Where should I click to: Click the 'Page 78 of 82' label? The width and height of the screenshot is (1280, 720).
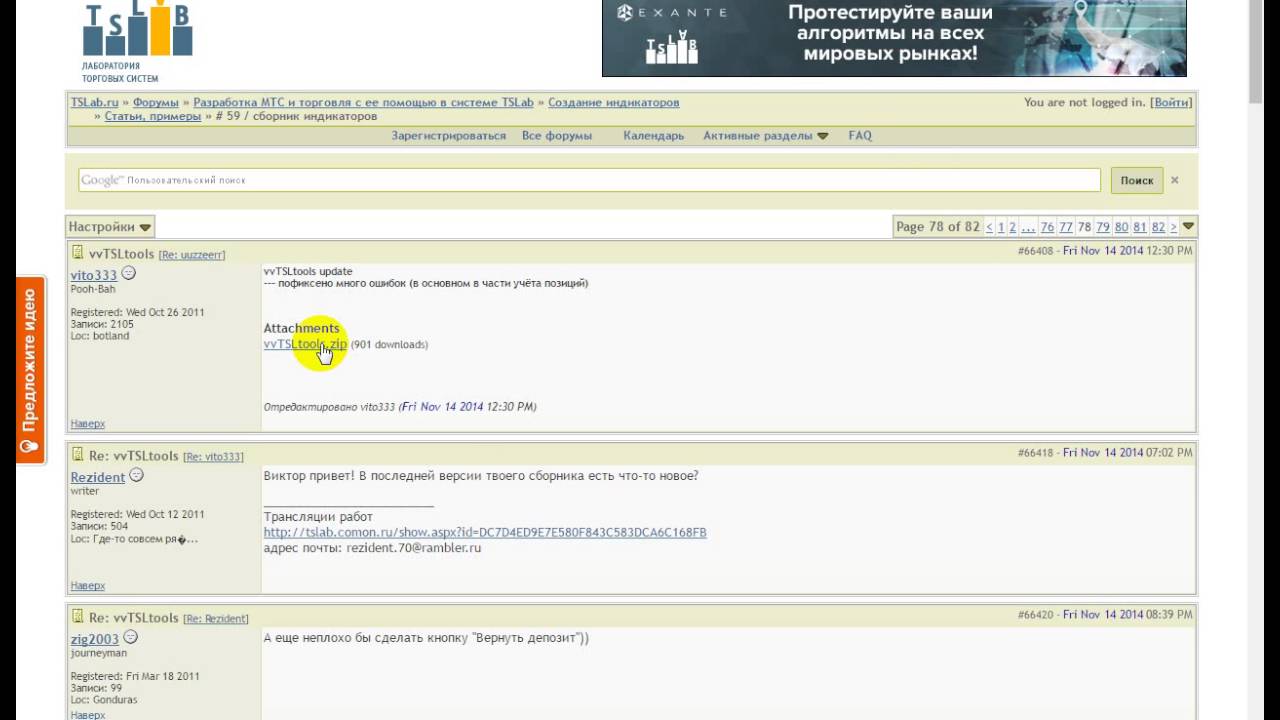pos(938,227)
